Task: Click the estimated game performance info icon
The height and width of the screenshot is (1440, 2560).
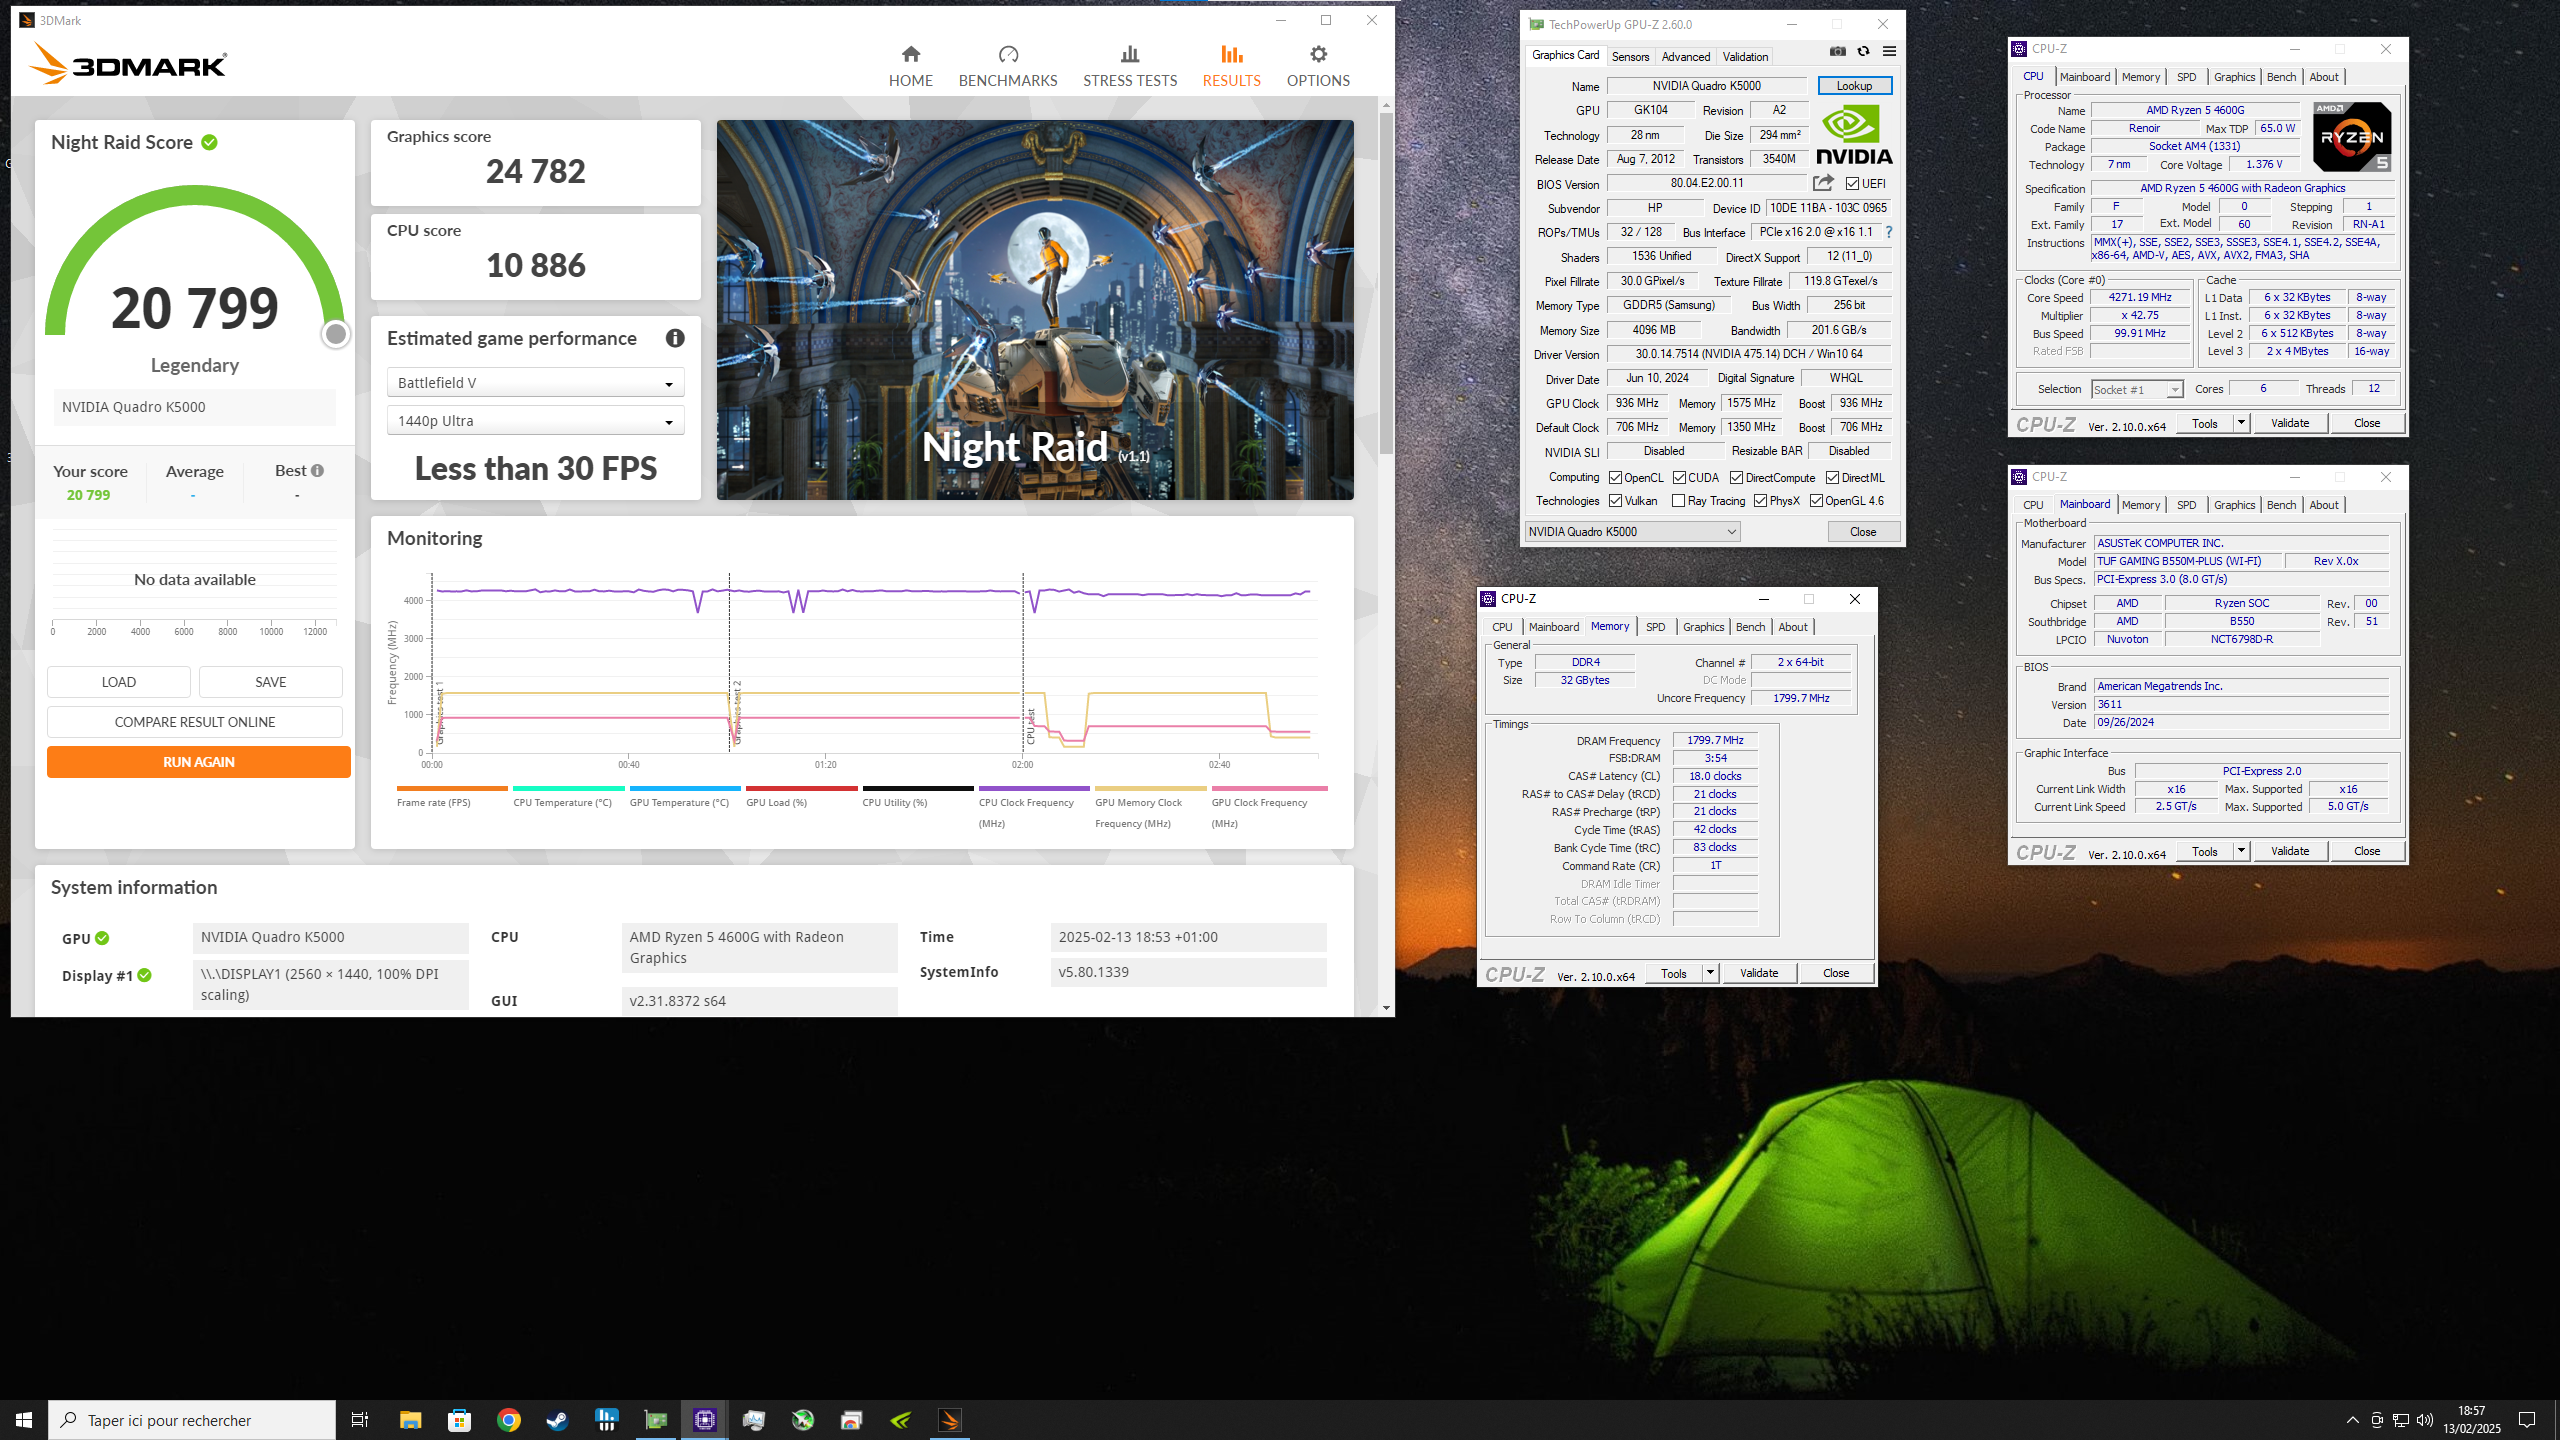Action: point(675,338)
